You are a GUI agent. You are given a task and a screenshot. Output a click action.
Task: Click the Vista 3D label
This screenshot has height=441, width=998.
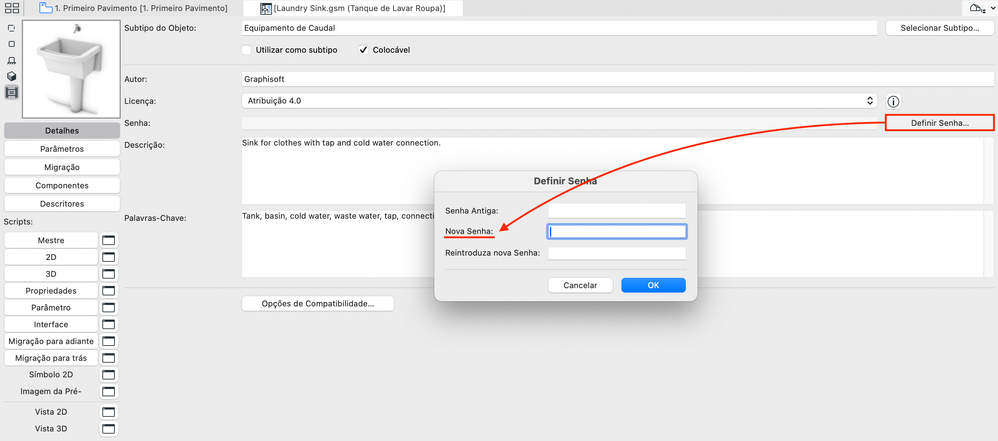(51, 428)
